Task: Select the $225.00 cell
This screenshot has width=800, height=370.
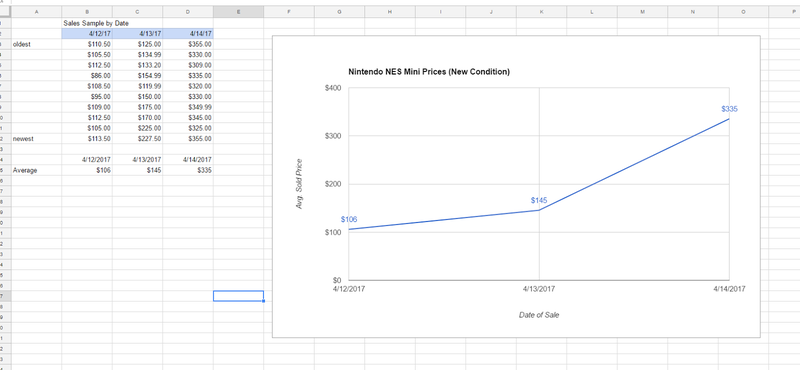Action: [137, 128]
